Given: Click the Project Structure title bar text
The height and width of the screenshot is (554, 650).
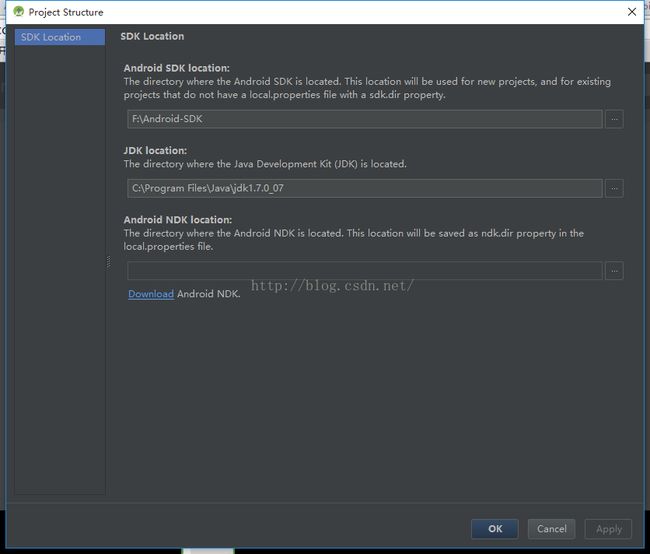Looking at the screenshot, I should [66, 12].
